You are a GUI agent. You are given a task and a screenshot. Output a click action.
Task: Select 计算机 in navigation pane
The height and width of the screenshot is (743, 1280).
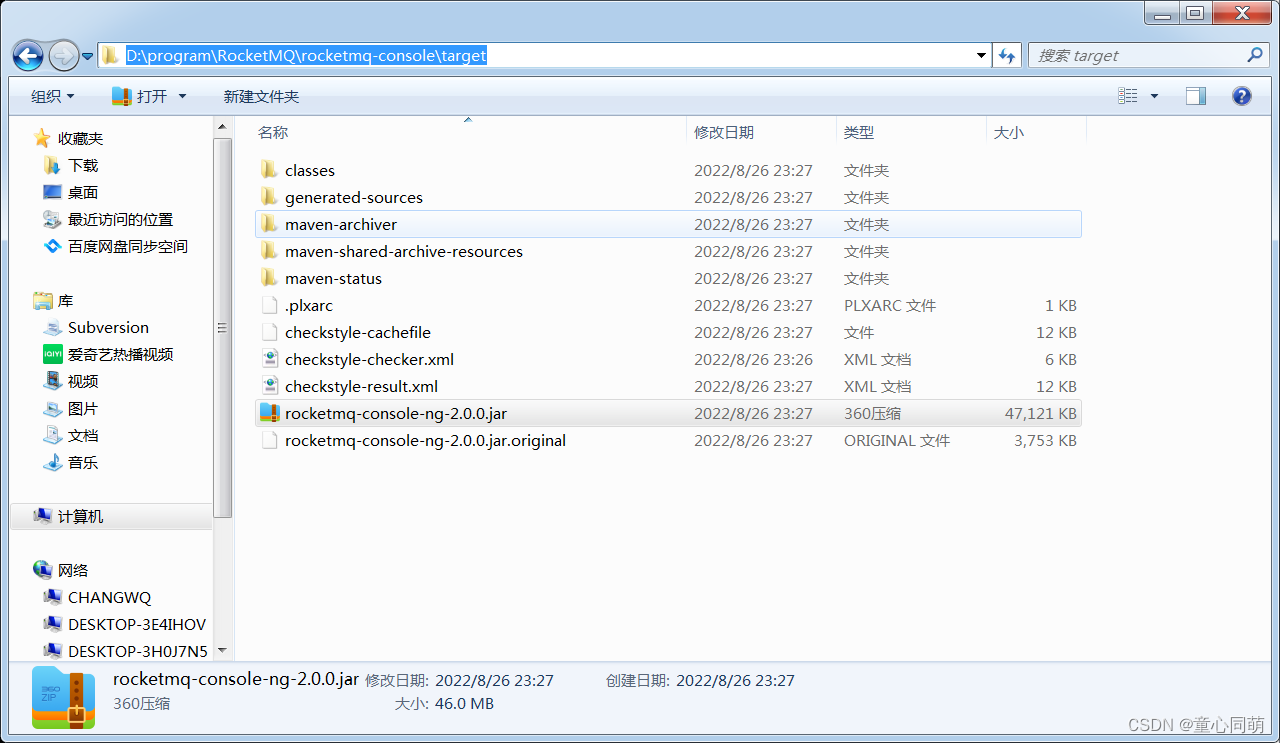click(x=80, y=516)
